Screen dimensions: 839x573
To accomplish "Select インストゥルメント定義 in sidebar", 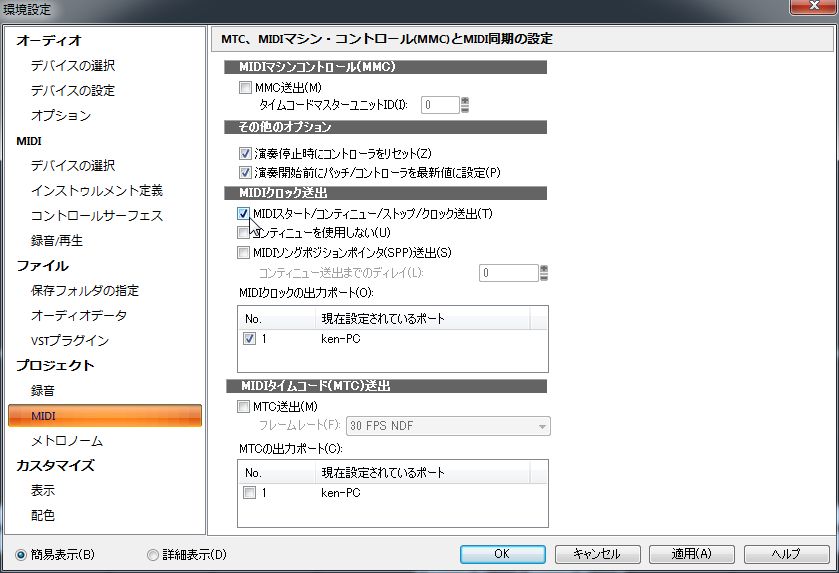I will [x=97, y=190].
